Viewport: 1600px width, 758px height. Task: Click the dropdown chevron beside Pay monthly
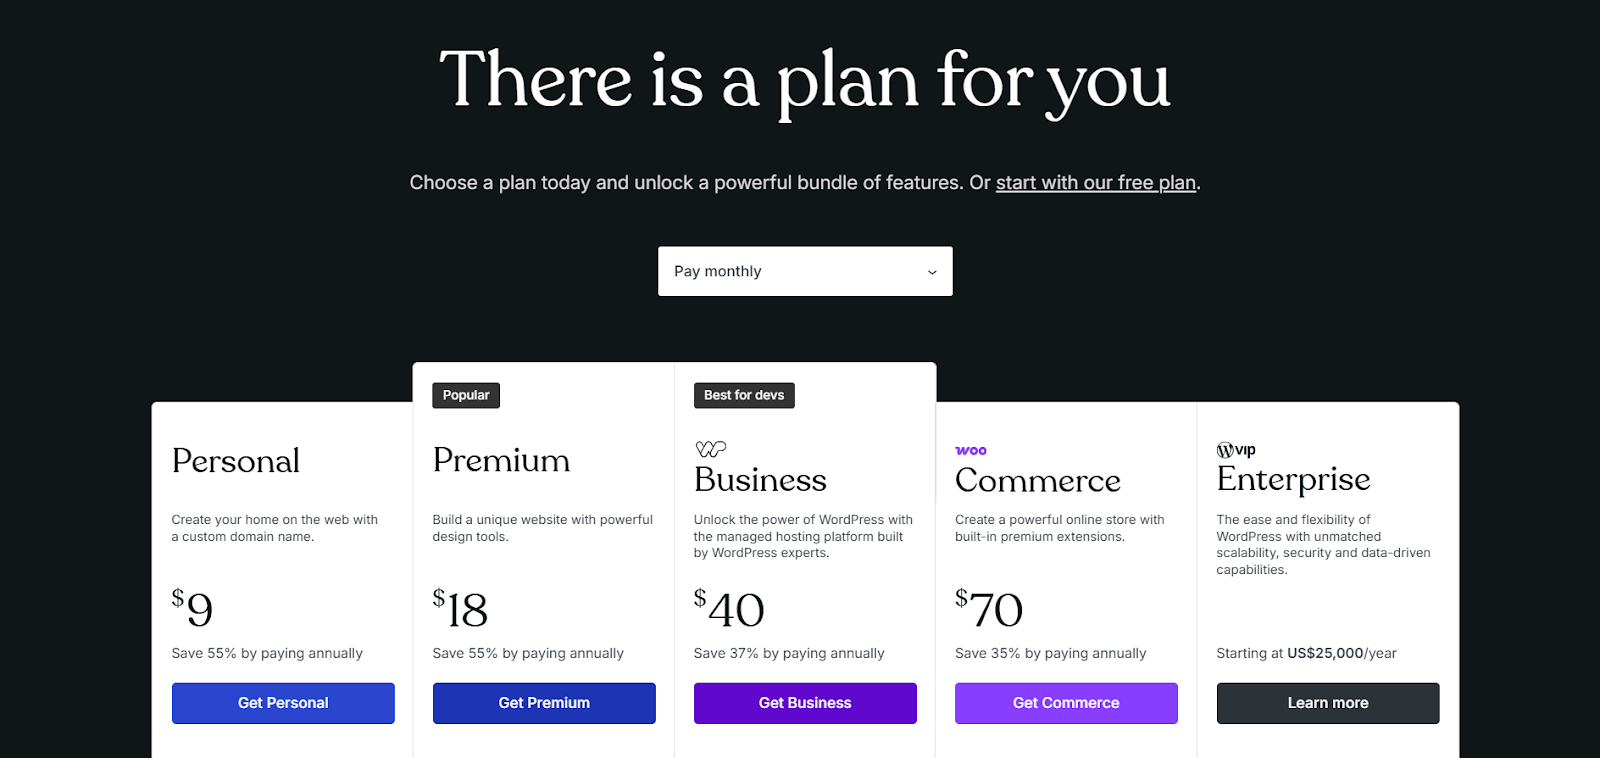click(931, 271)
